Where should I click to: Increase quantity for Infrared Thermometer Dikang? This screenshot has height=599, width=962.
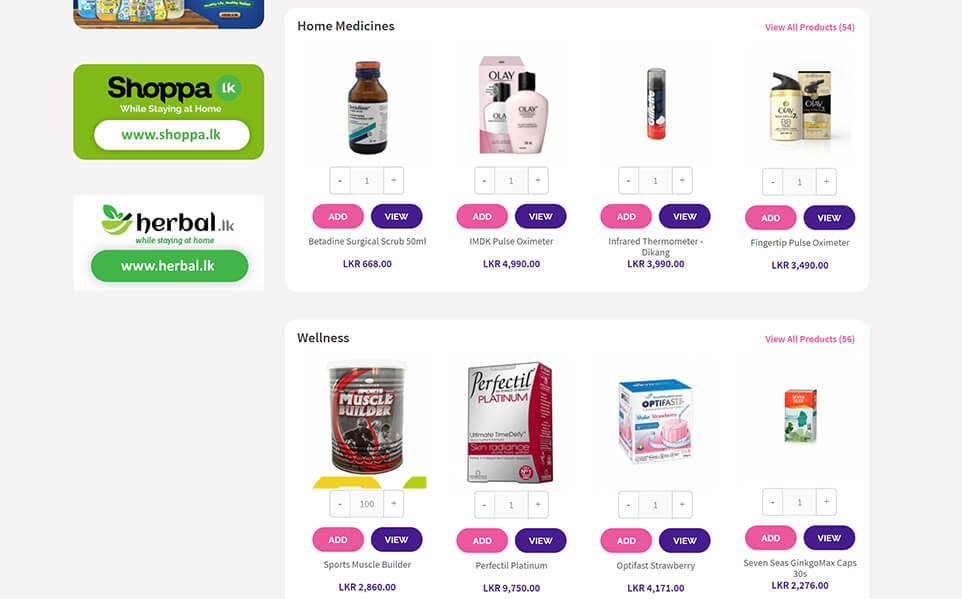click(682, 180)
